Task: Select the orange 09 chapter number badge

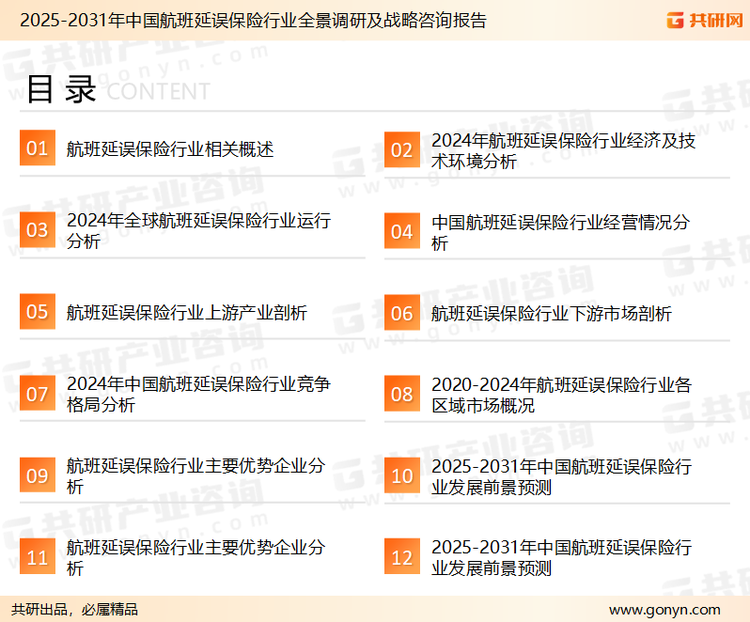Action: 37,475
